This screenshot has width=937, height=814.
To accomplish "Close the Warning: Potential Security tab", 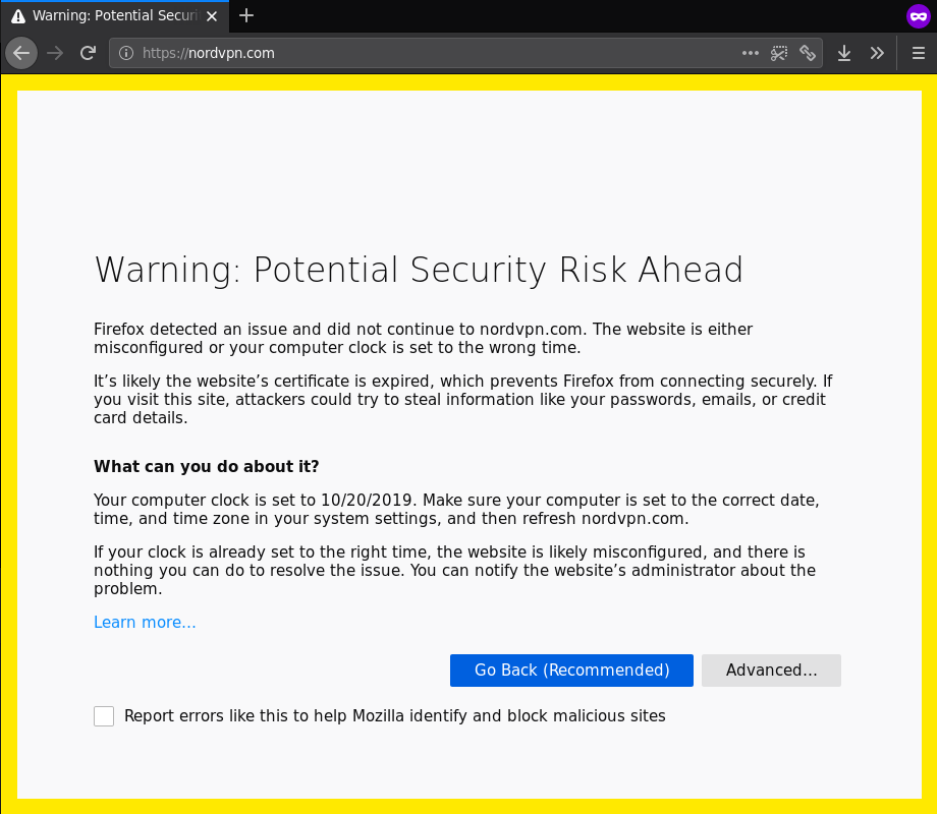I will point(212,16).
